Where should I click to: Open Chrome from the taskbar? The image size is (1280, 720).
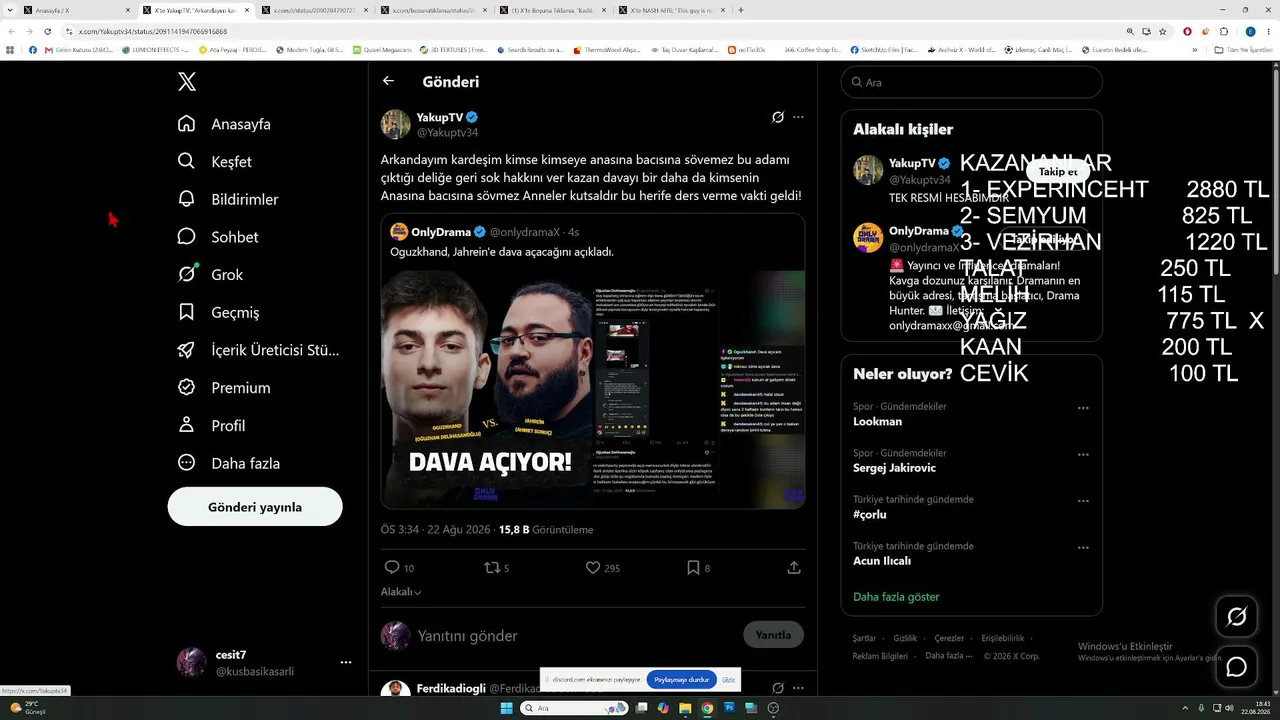coord(707,708)
